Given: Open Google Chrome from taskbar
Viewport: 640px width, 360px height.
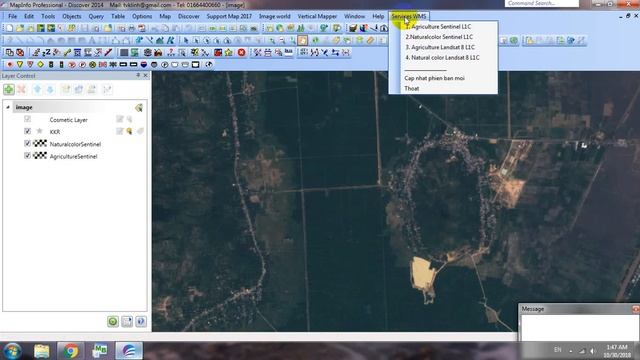Looking at the screenshot, I should click(x=71, y=351).
